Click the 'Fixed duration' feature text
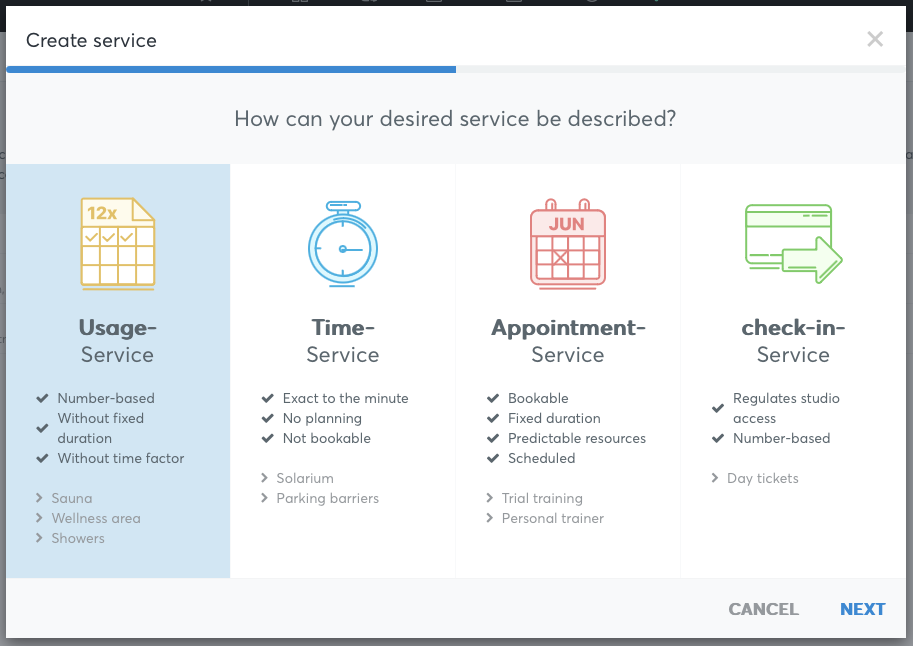The width and height of the screenshot is (913, 646). click(554, 418)
